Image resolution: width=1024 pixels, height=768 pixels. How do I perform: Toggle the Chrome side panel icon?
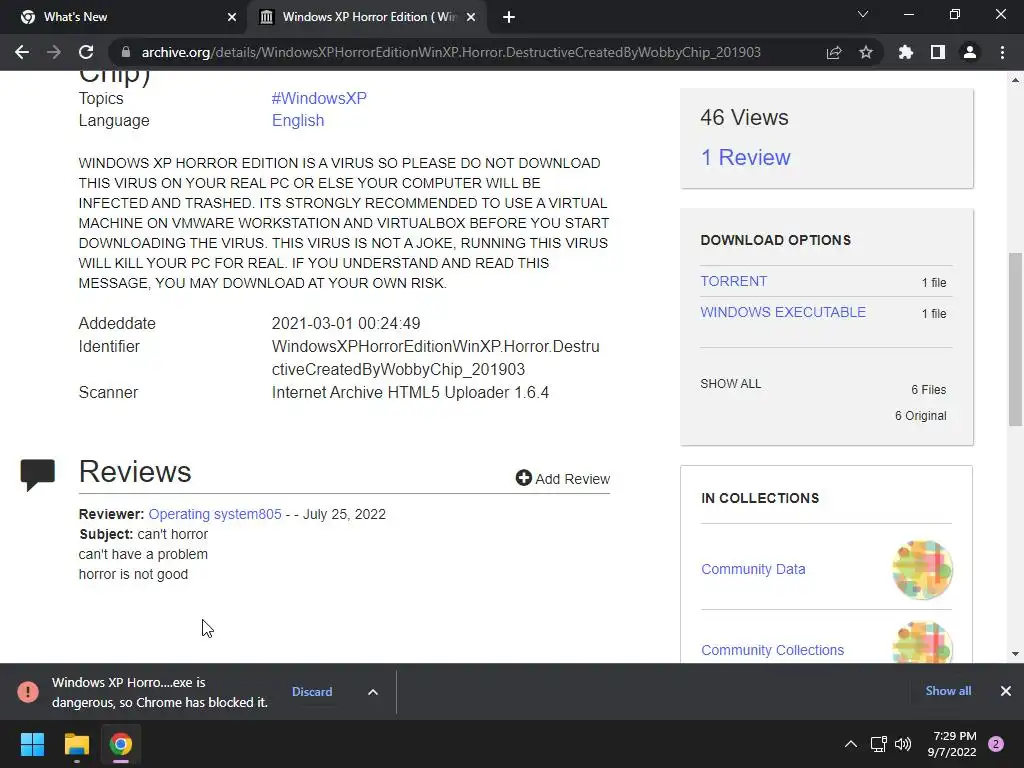(x=938, y=52)
